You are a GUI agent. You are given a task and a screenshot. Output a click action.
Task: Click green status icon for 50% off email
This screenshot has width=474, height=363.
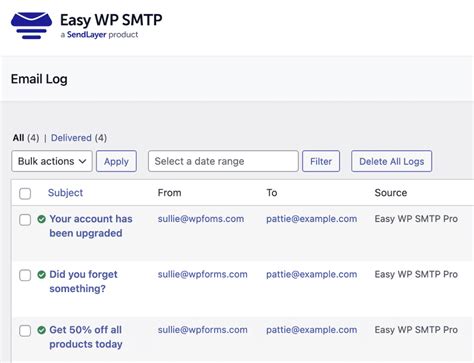coord(42,330)
